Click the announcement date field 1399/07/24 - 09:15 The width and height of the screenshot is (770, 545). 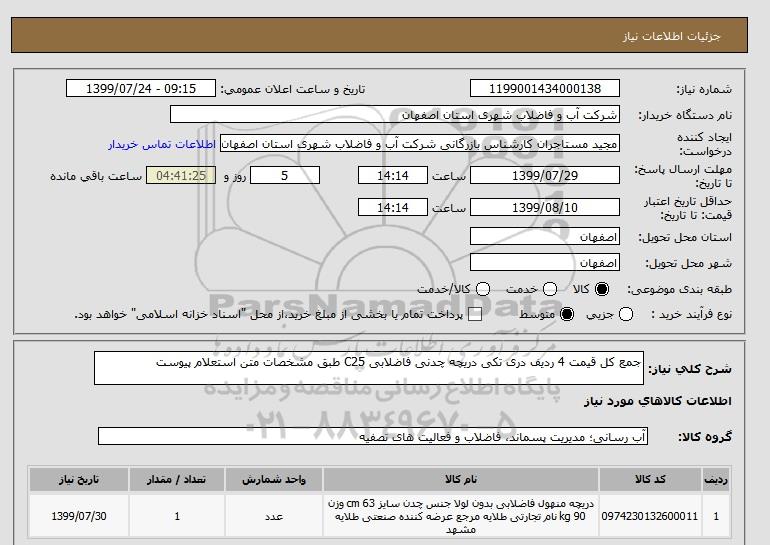pos(141,88)
